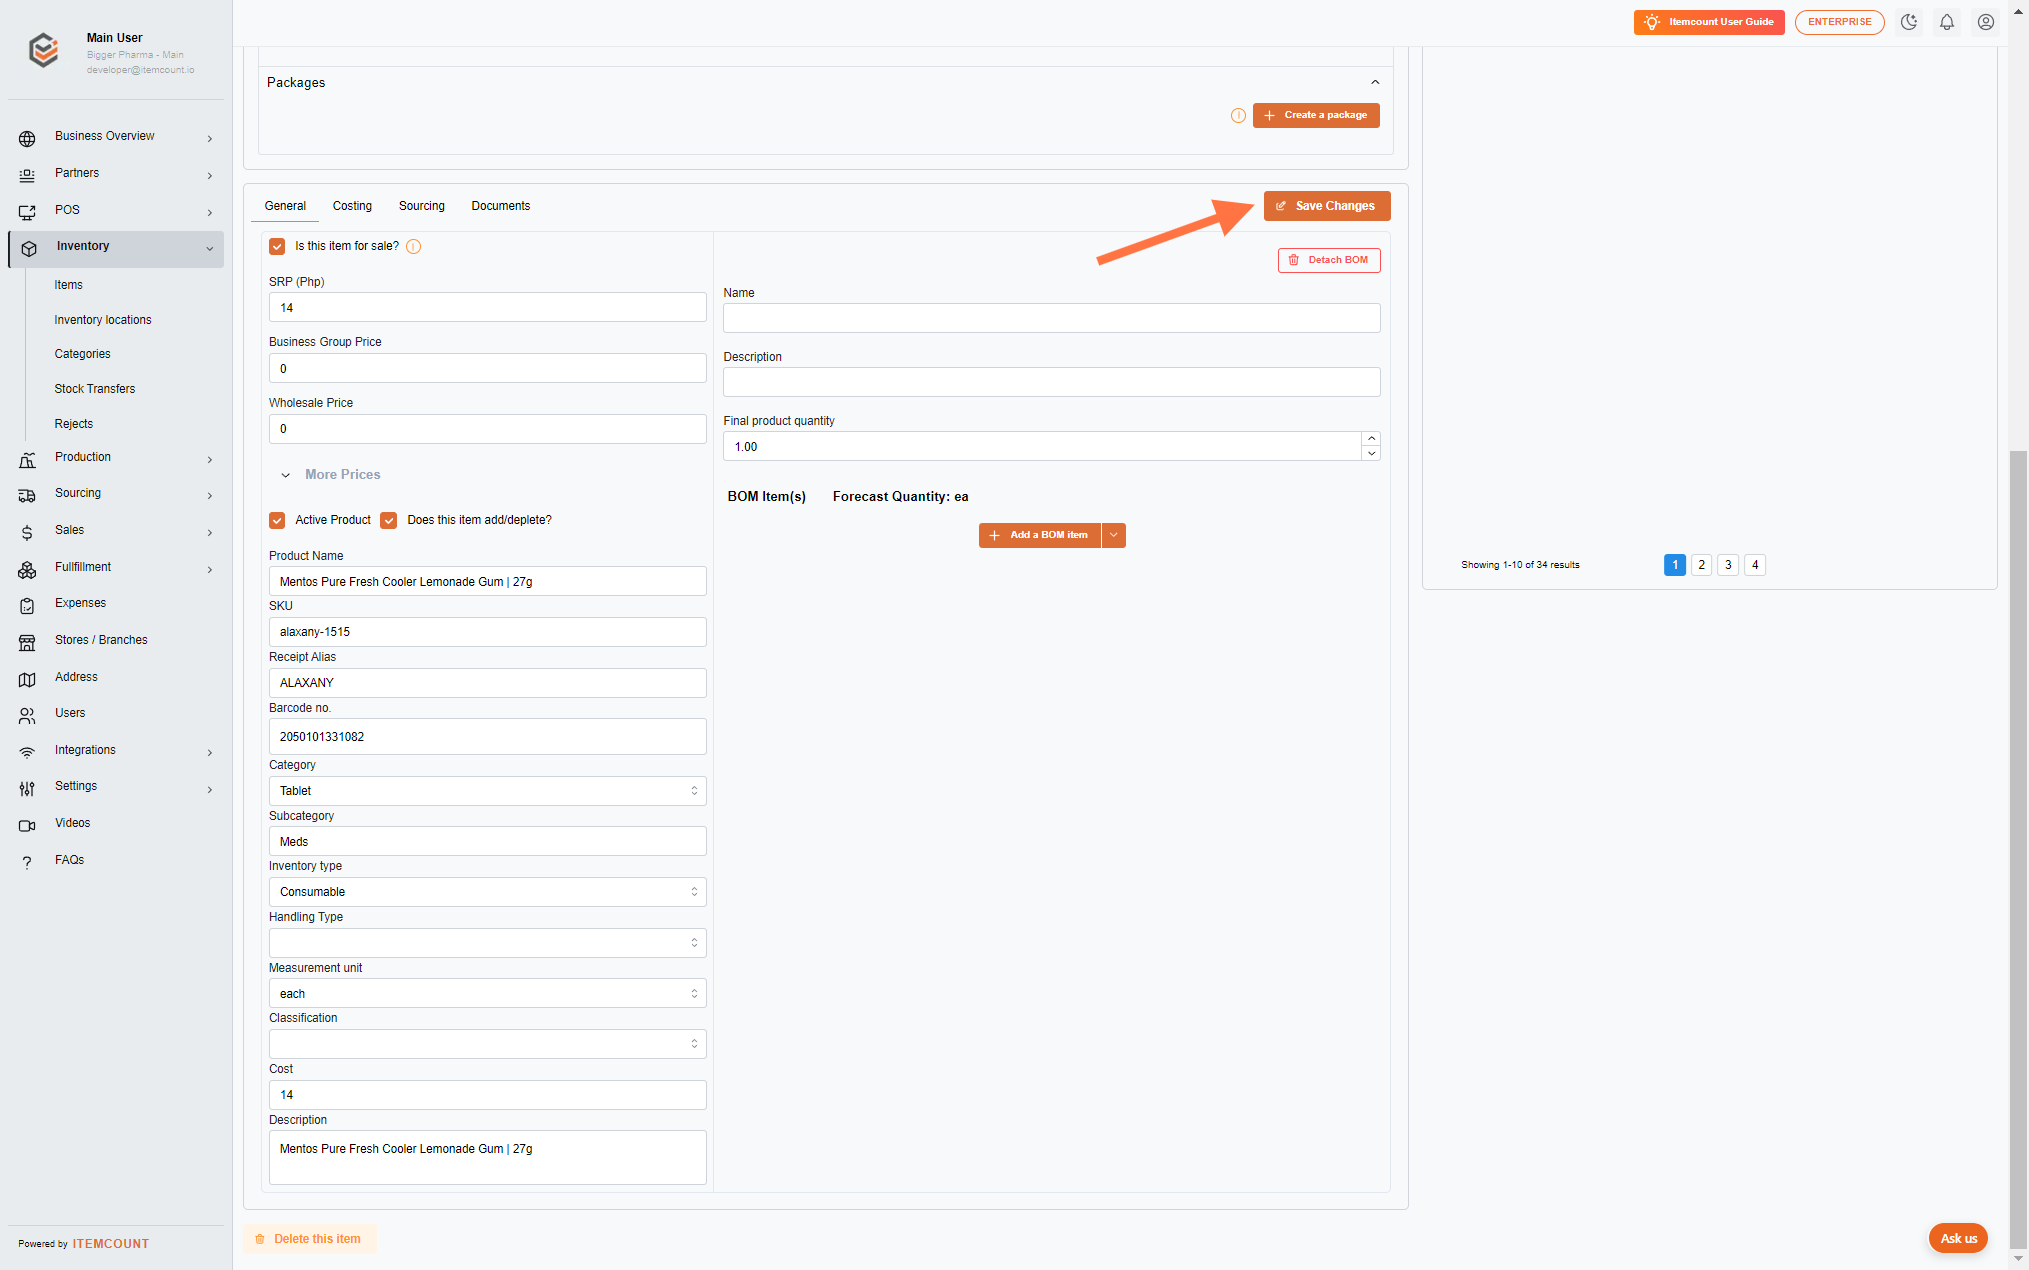Click the Production sidebar icon
This screenshot has height=1270, width=2029.
(27, 459)
